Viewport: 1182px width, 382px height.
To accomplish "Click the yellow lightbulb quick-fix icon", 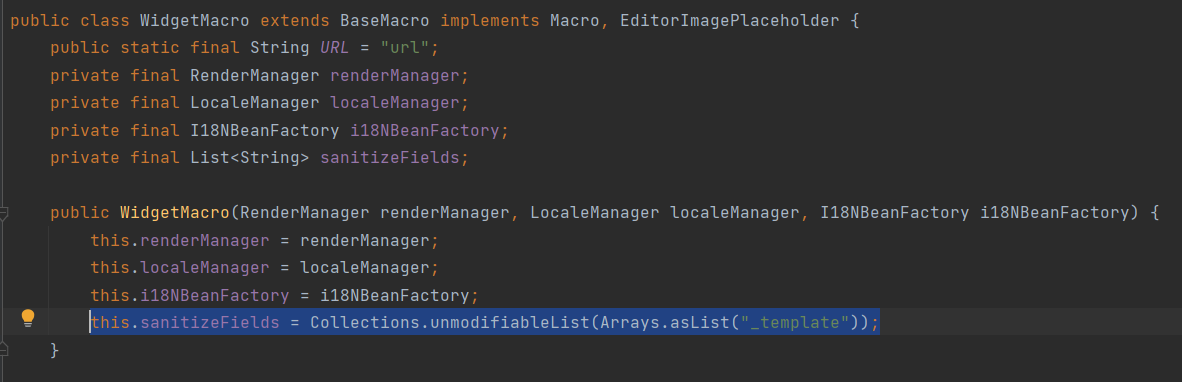I will click(28, 318).
